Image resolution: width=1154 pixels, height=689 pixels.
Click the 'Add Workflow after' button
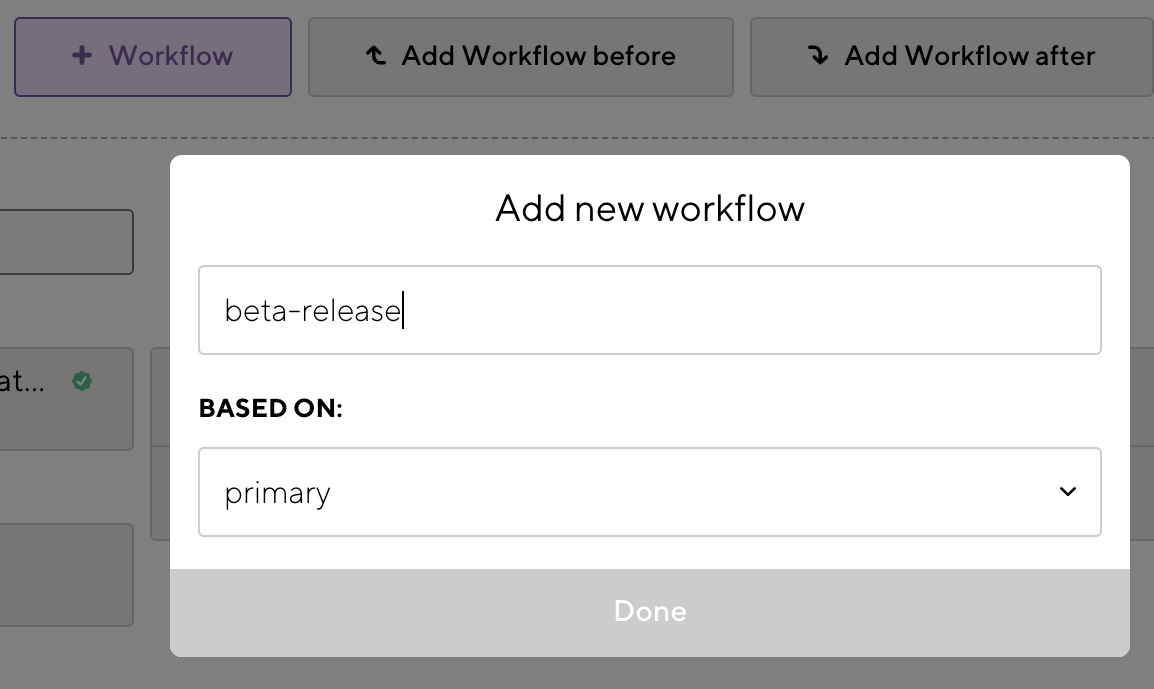951,56
